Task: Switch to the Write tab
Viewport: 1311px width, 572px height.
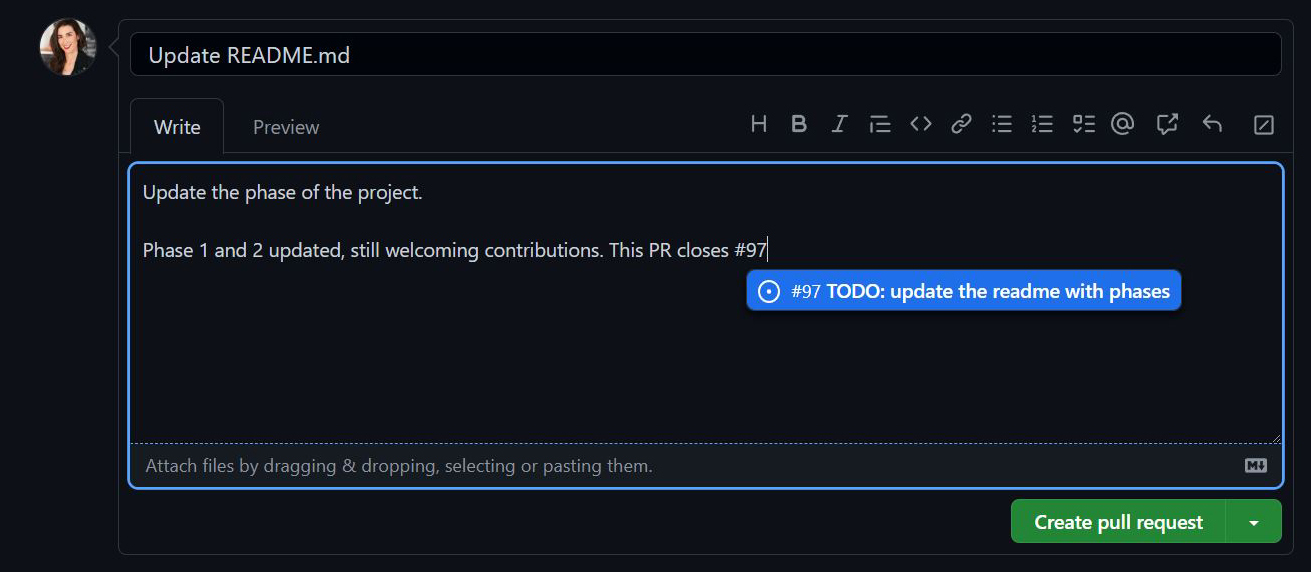Action: pos(177,127)
